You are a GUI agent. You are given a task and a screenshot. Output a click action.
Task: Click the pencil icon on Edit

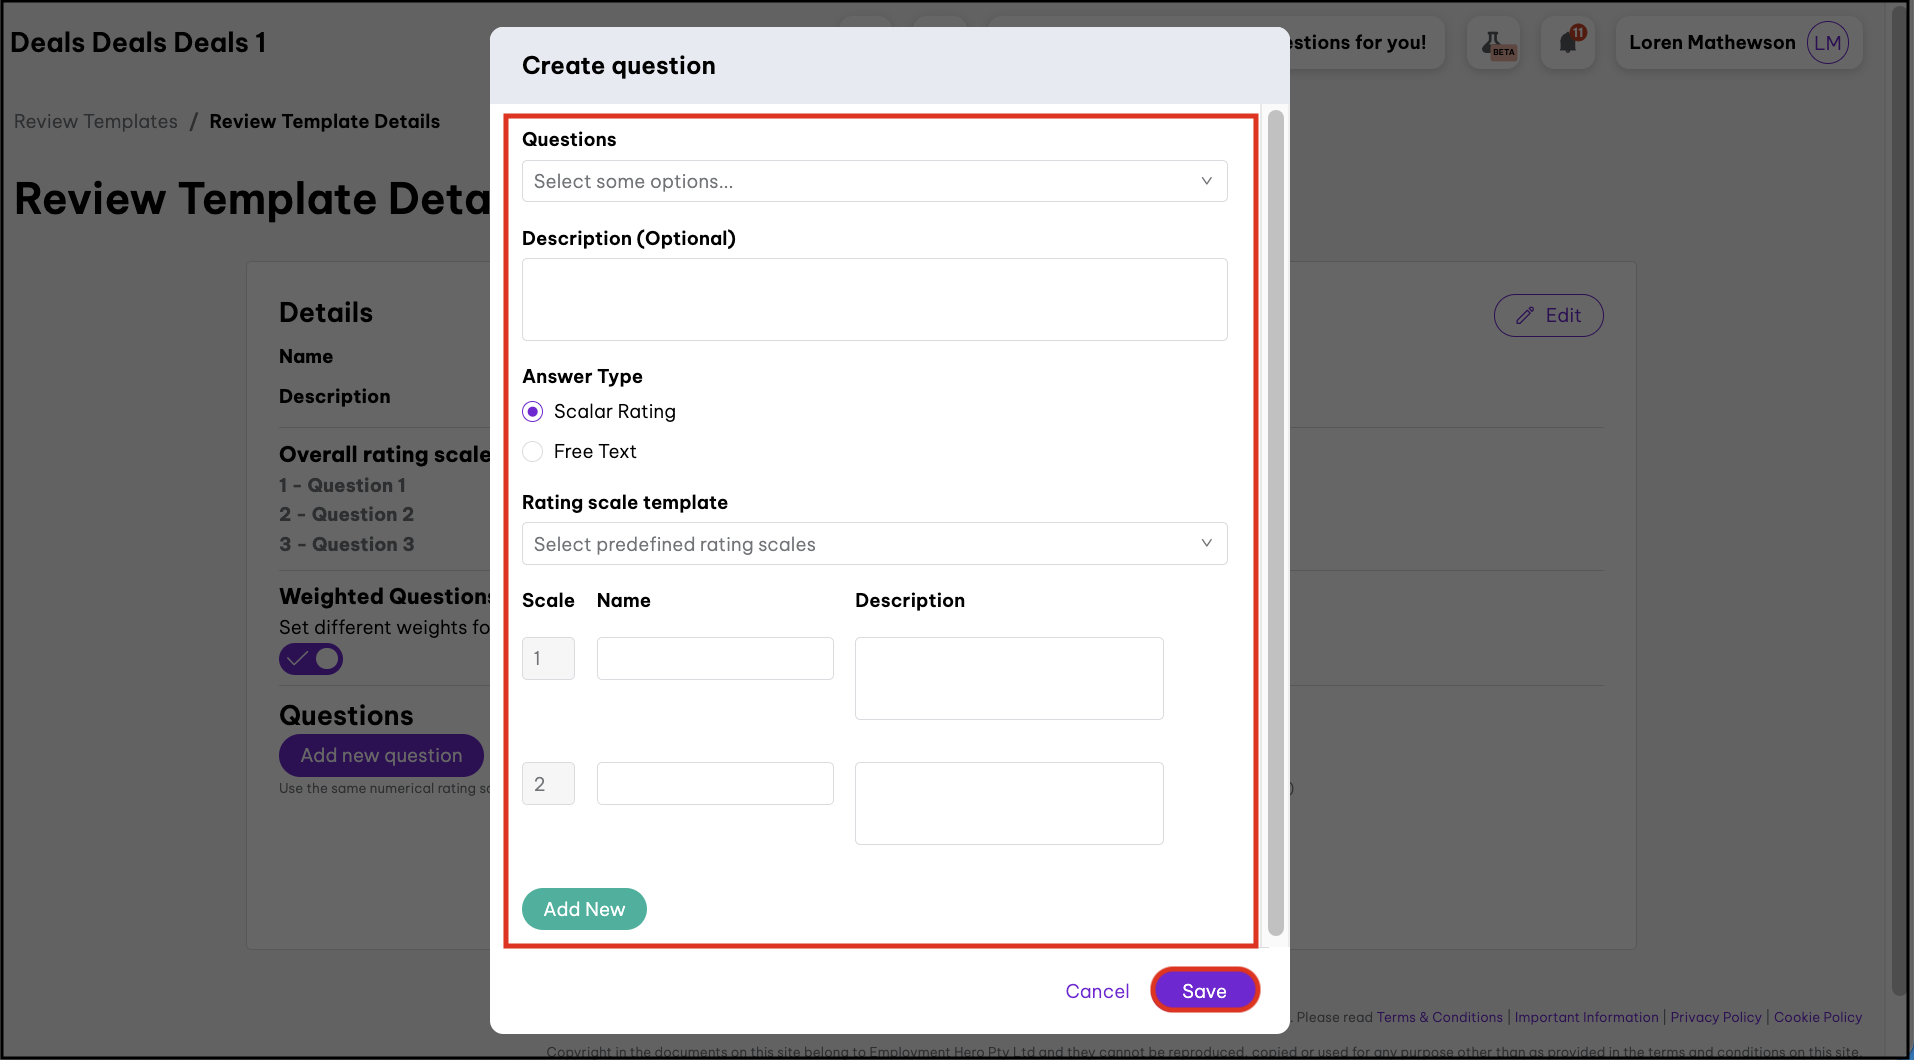pyautogui.click(x=1525, y=316)
